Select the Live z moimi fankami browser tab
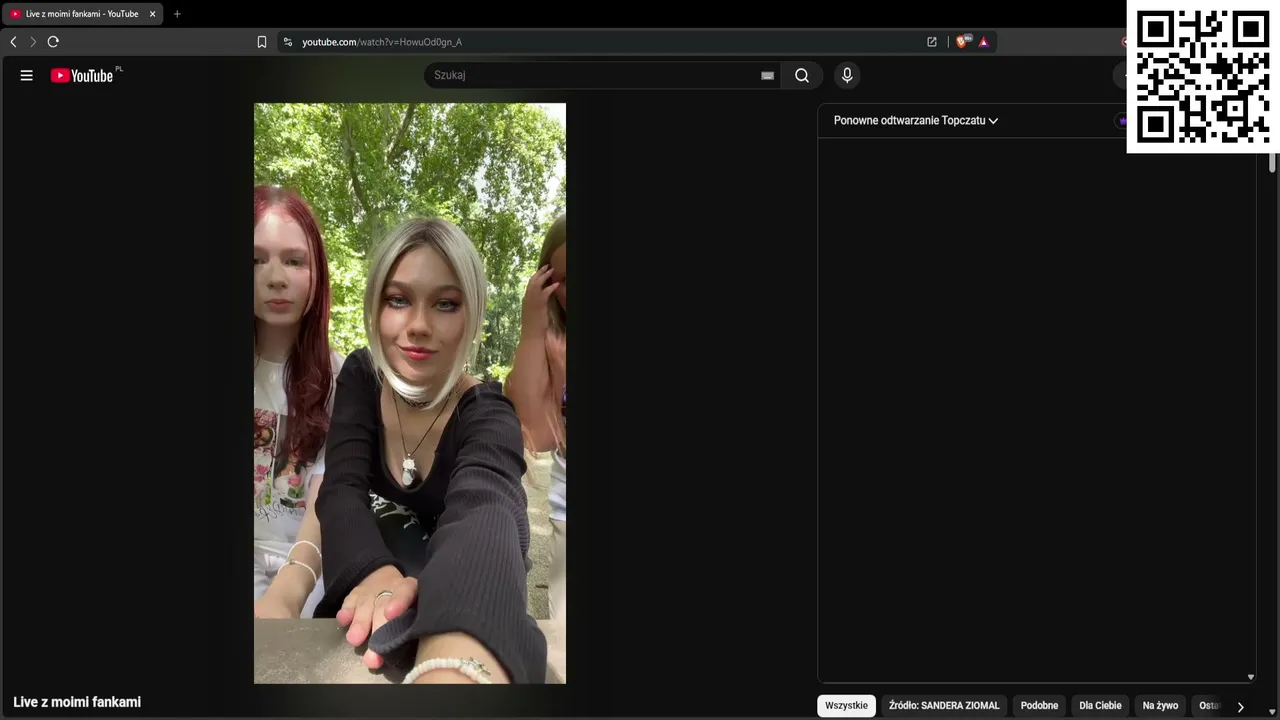The image size is (1280, 720). pos(82,14)
